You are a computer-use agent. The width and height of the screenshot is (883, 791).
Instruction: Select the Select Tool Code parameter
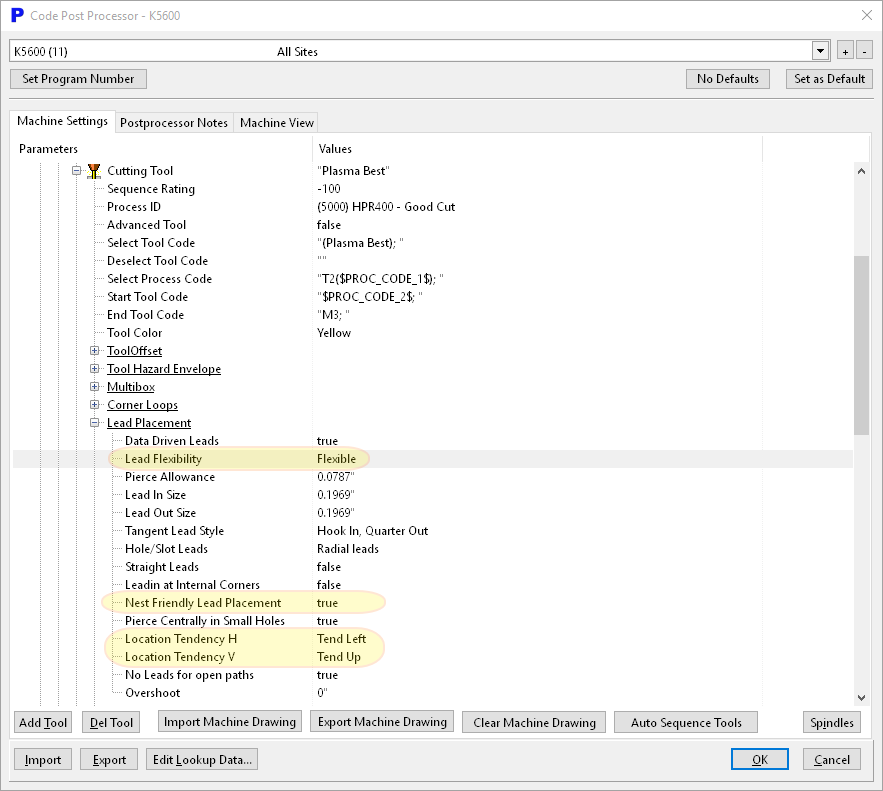[151, 243]
